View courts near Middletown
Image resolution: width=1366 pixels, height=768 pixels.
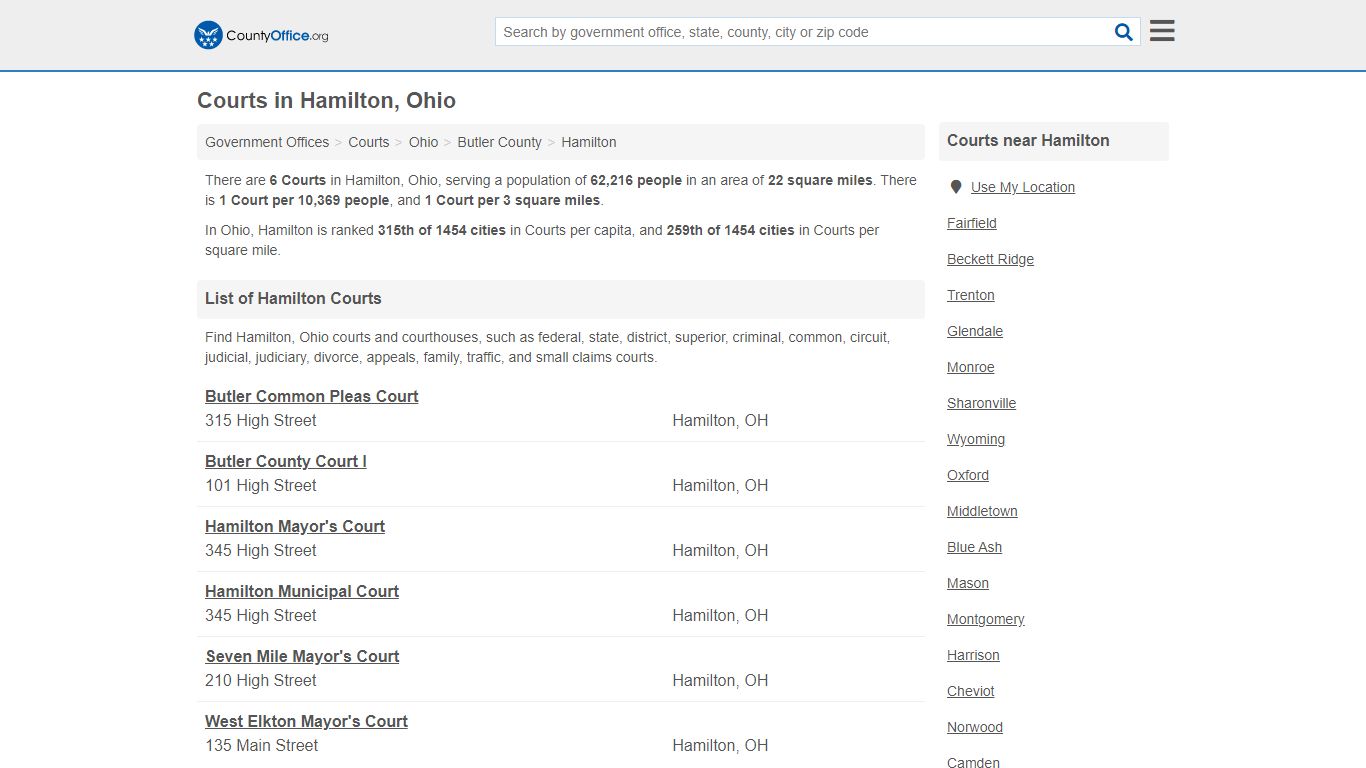point(982,511)
